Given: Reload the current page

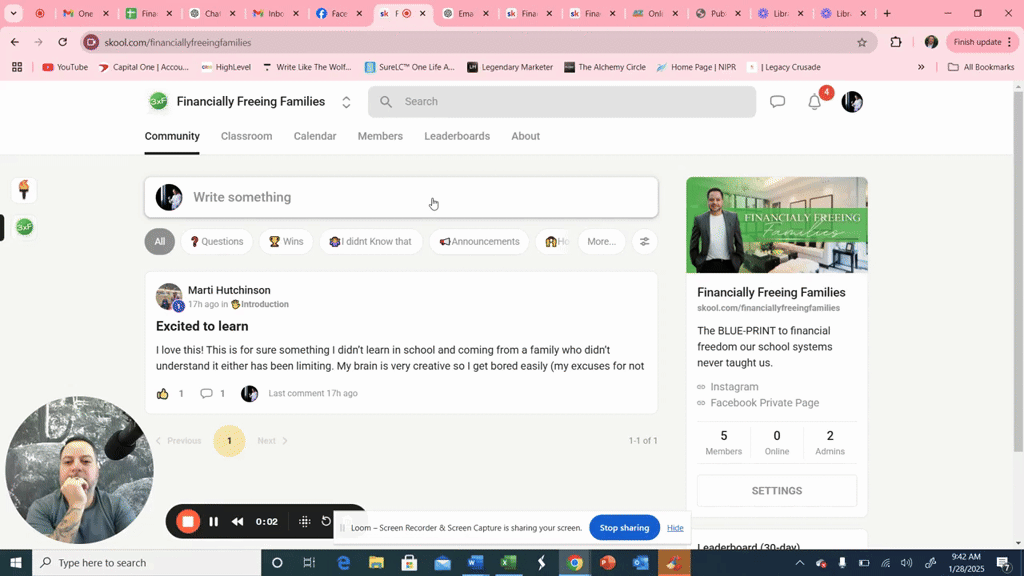Looking at the screenshot, I should [63, 42].
